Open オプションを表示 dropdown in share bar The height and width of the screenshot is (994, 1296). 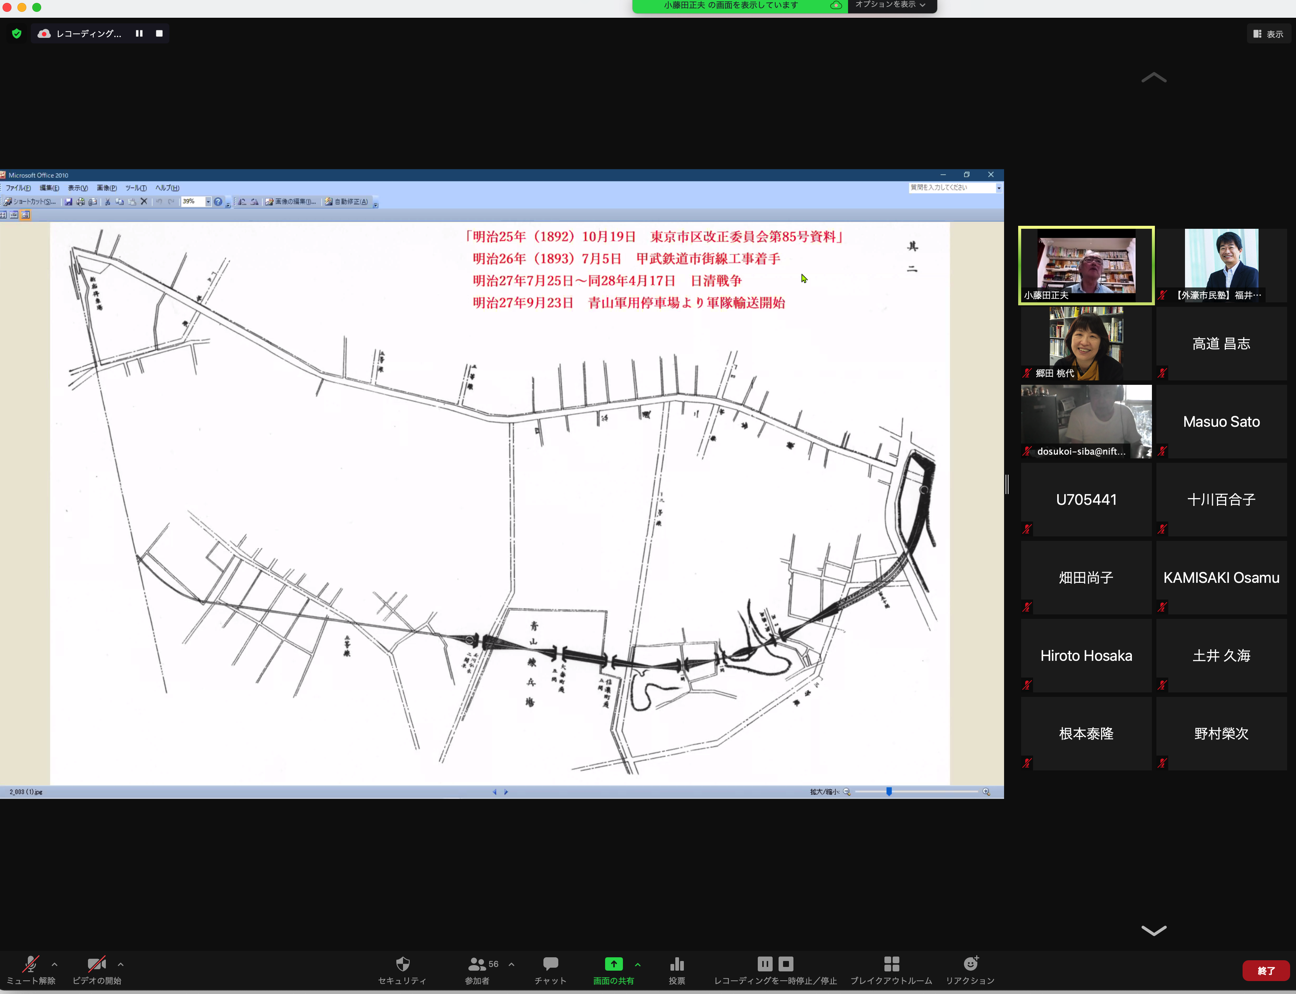click(x=891, y=6)
